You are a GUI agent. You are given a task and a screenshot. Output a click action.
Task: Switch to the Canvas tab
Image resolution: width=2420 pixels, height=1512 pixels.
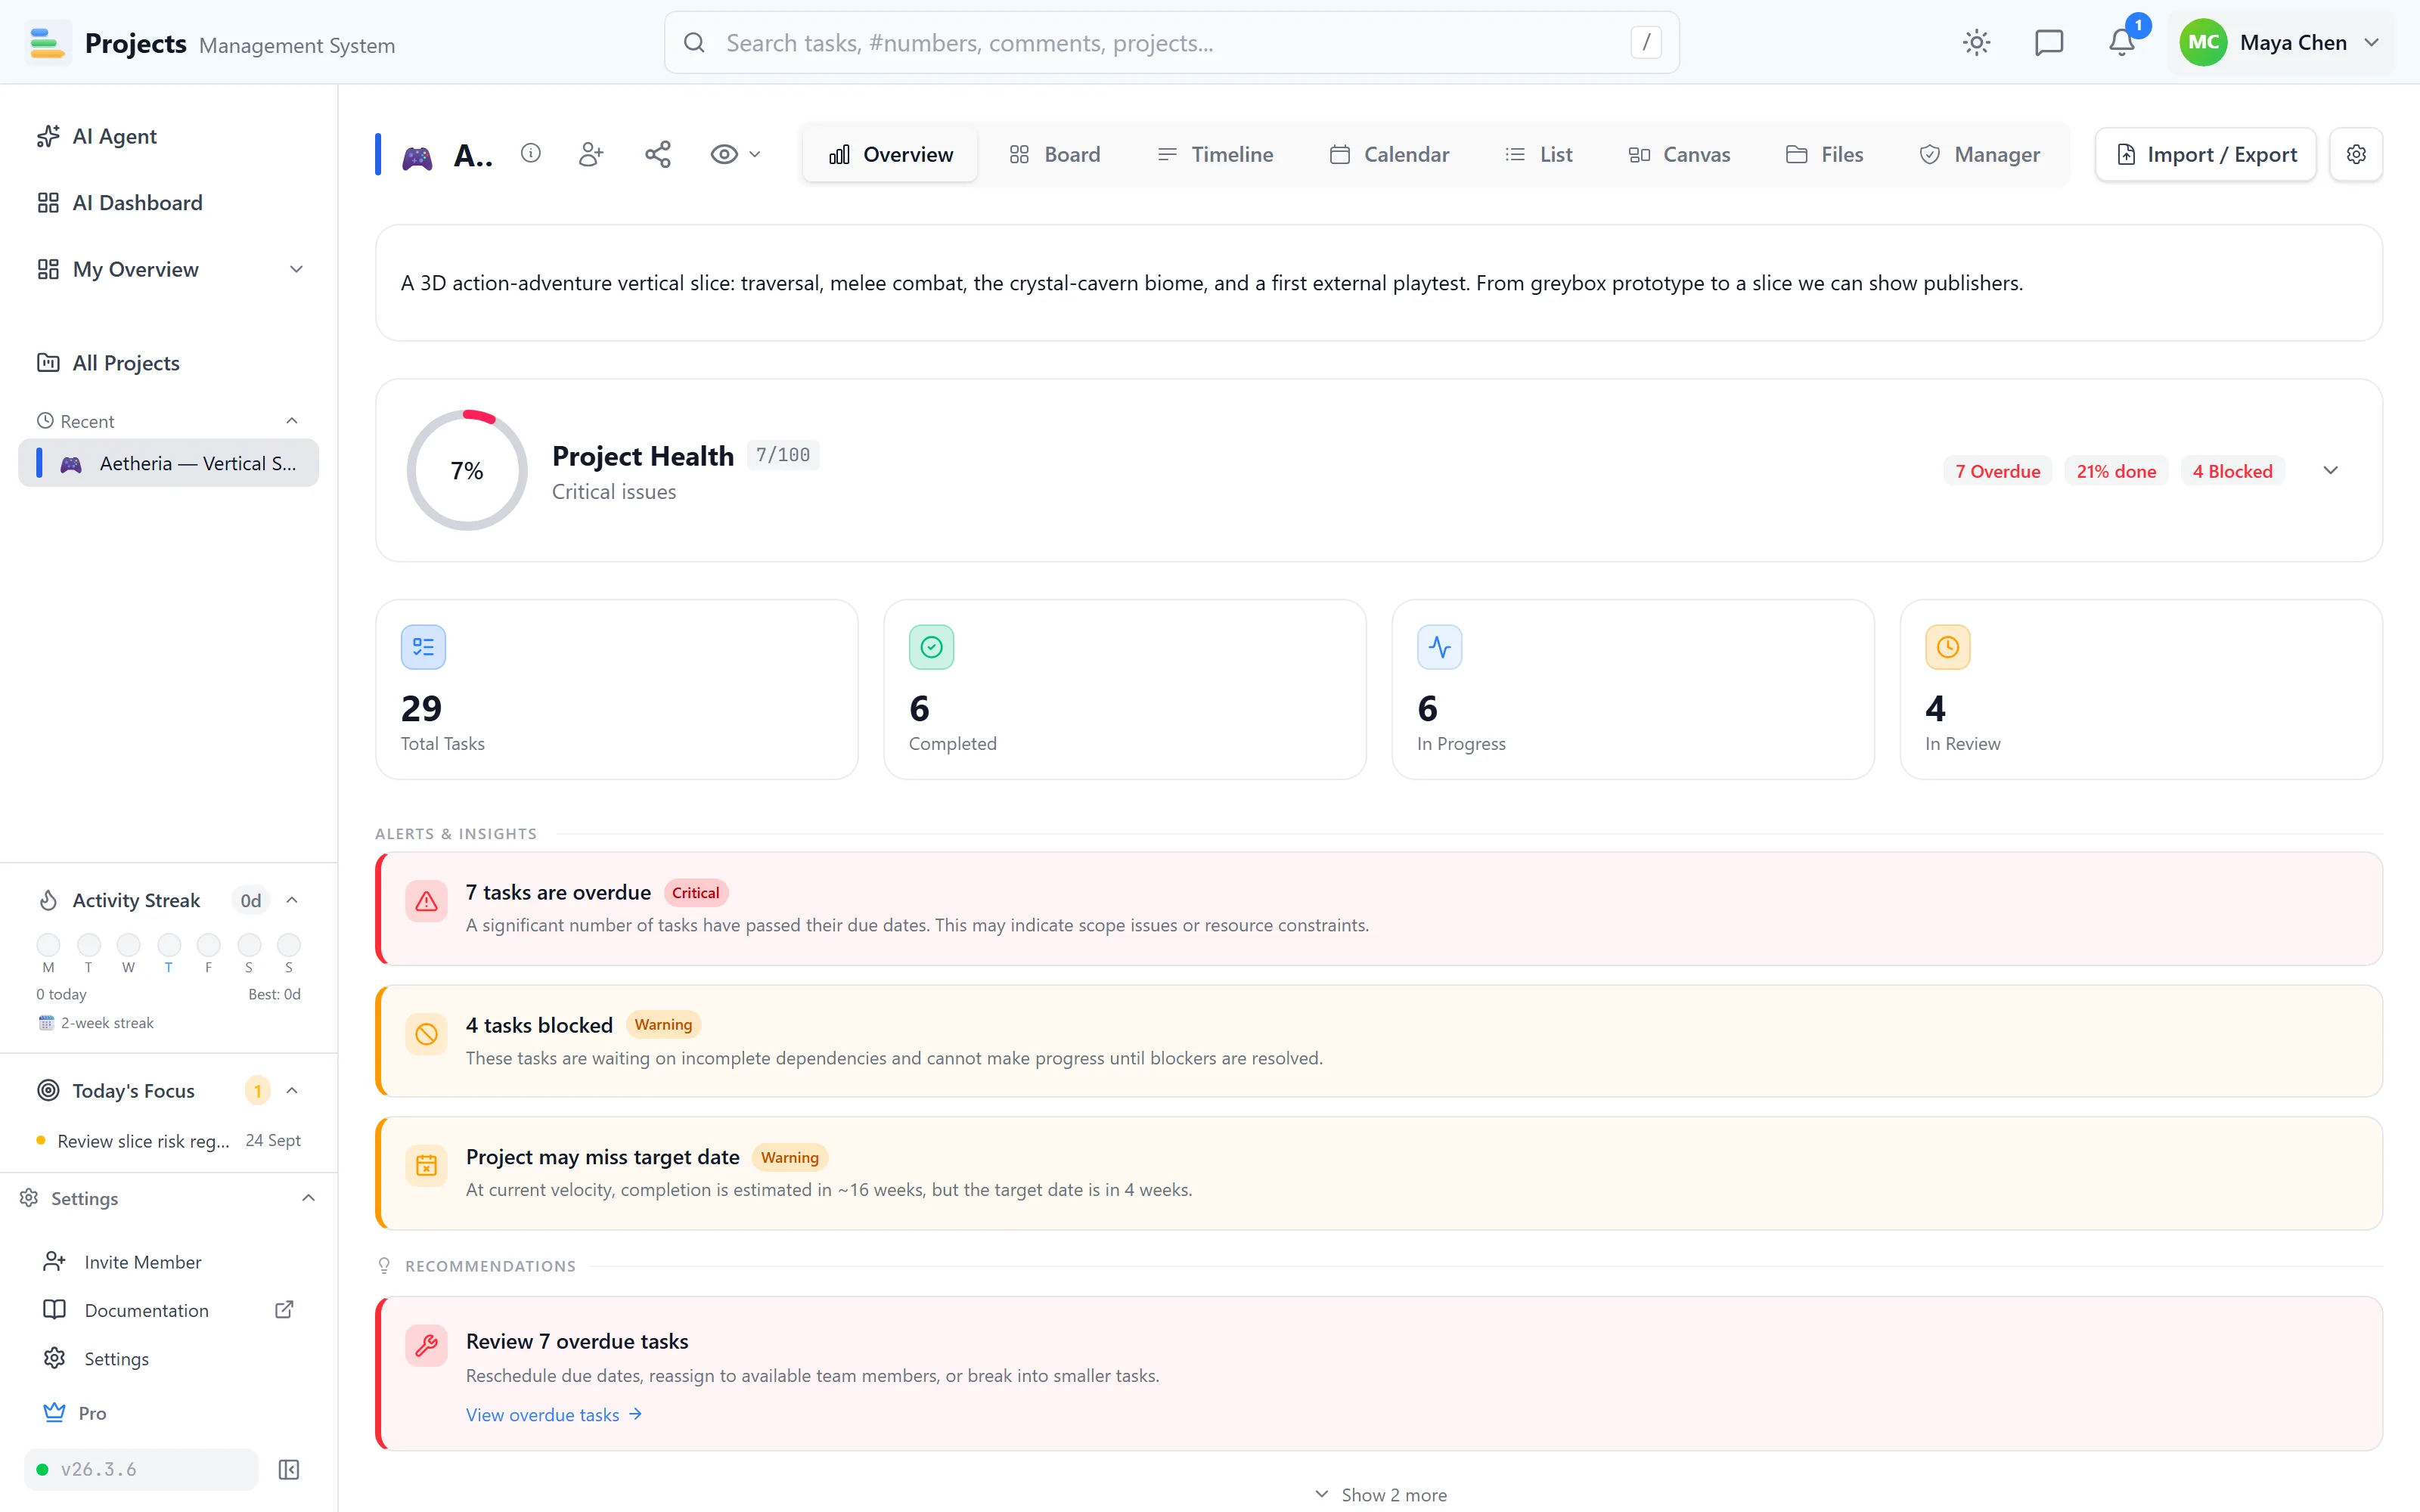coord(1679,154)
